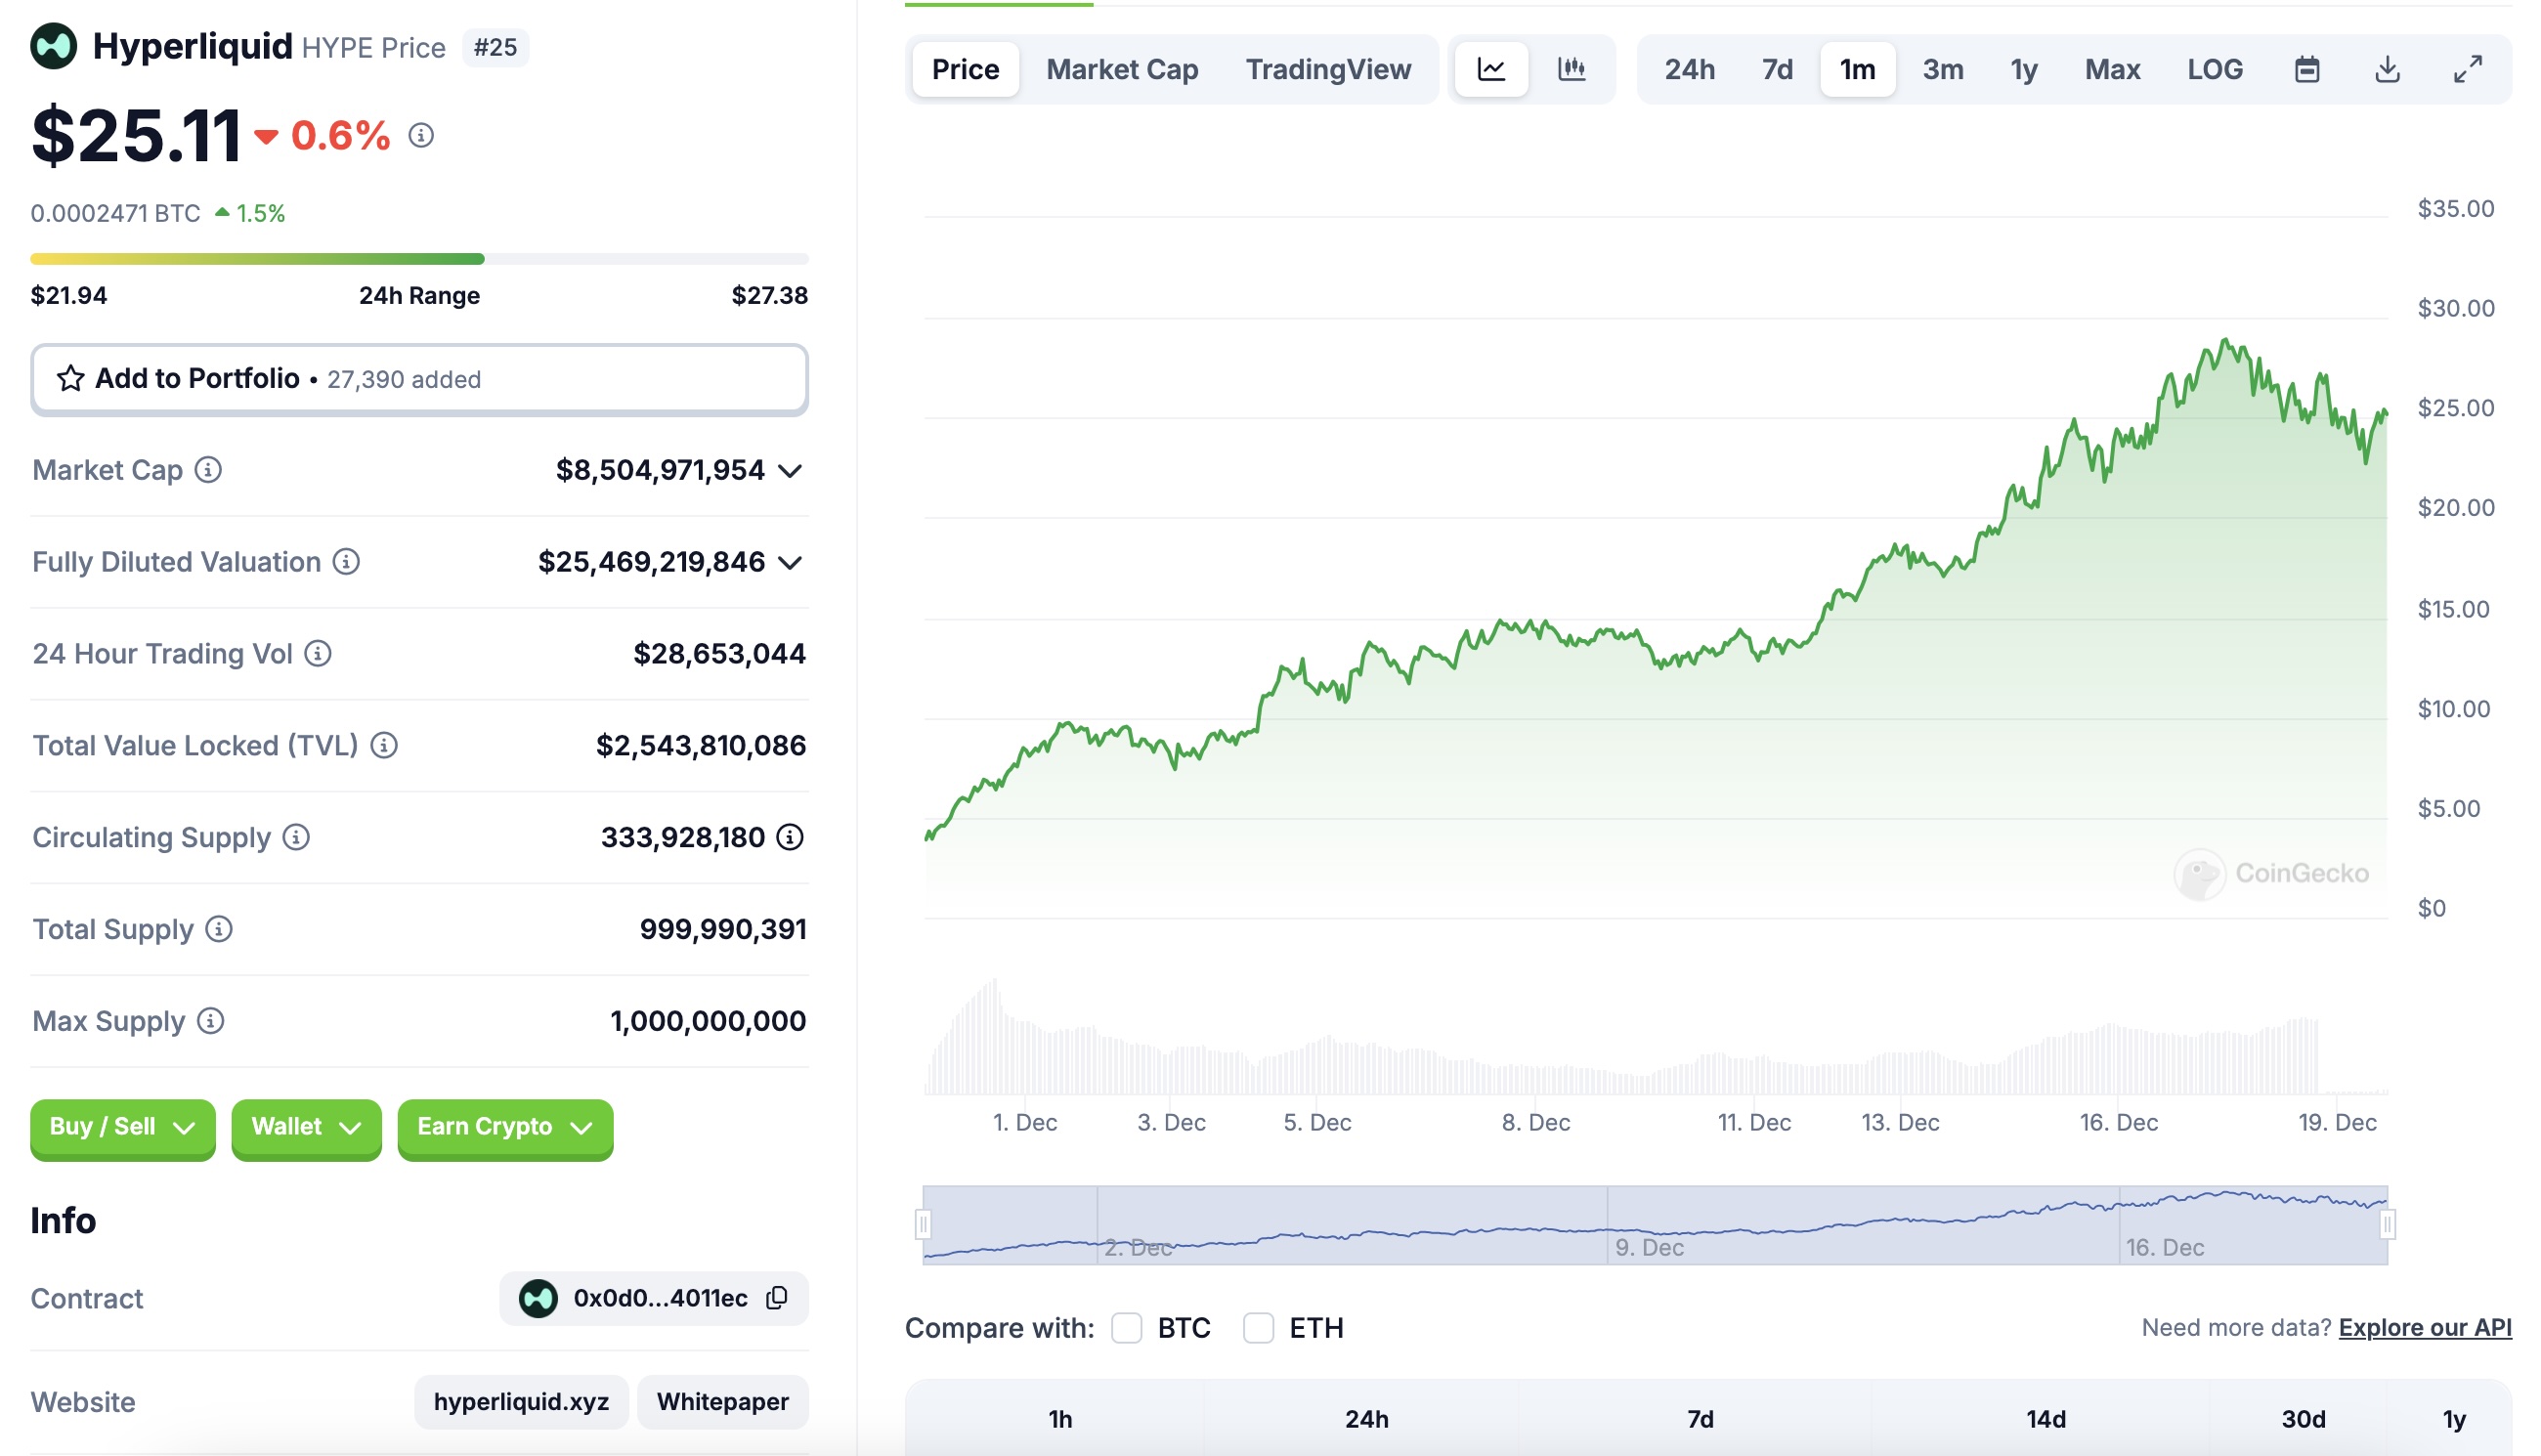Click the star icon in Add to Portfolio
2541x1456 pixels.
(70, 378)
